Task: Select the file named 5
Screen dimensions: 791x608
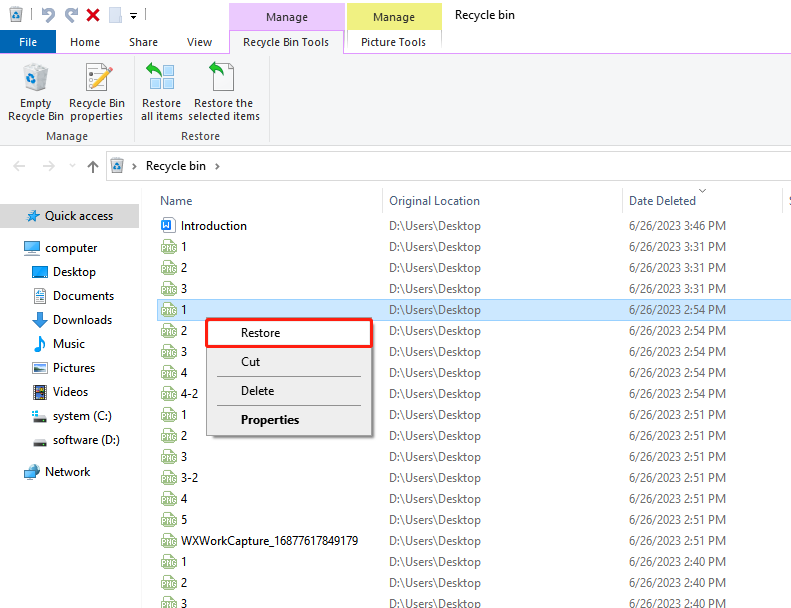Action: tap(184, 520)
